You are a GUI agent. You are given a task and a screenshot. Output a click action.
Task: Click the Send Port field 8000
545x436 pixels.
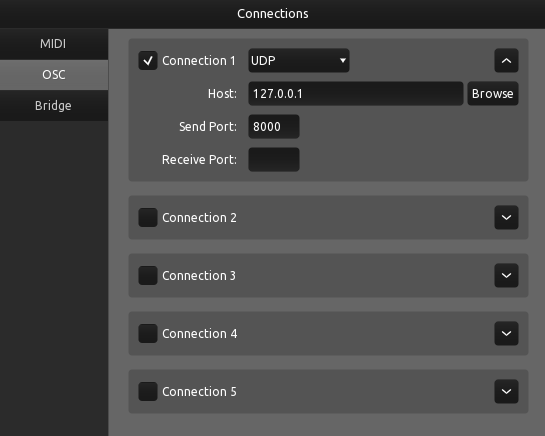[x=274, y=127]
